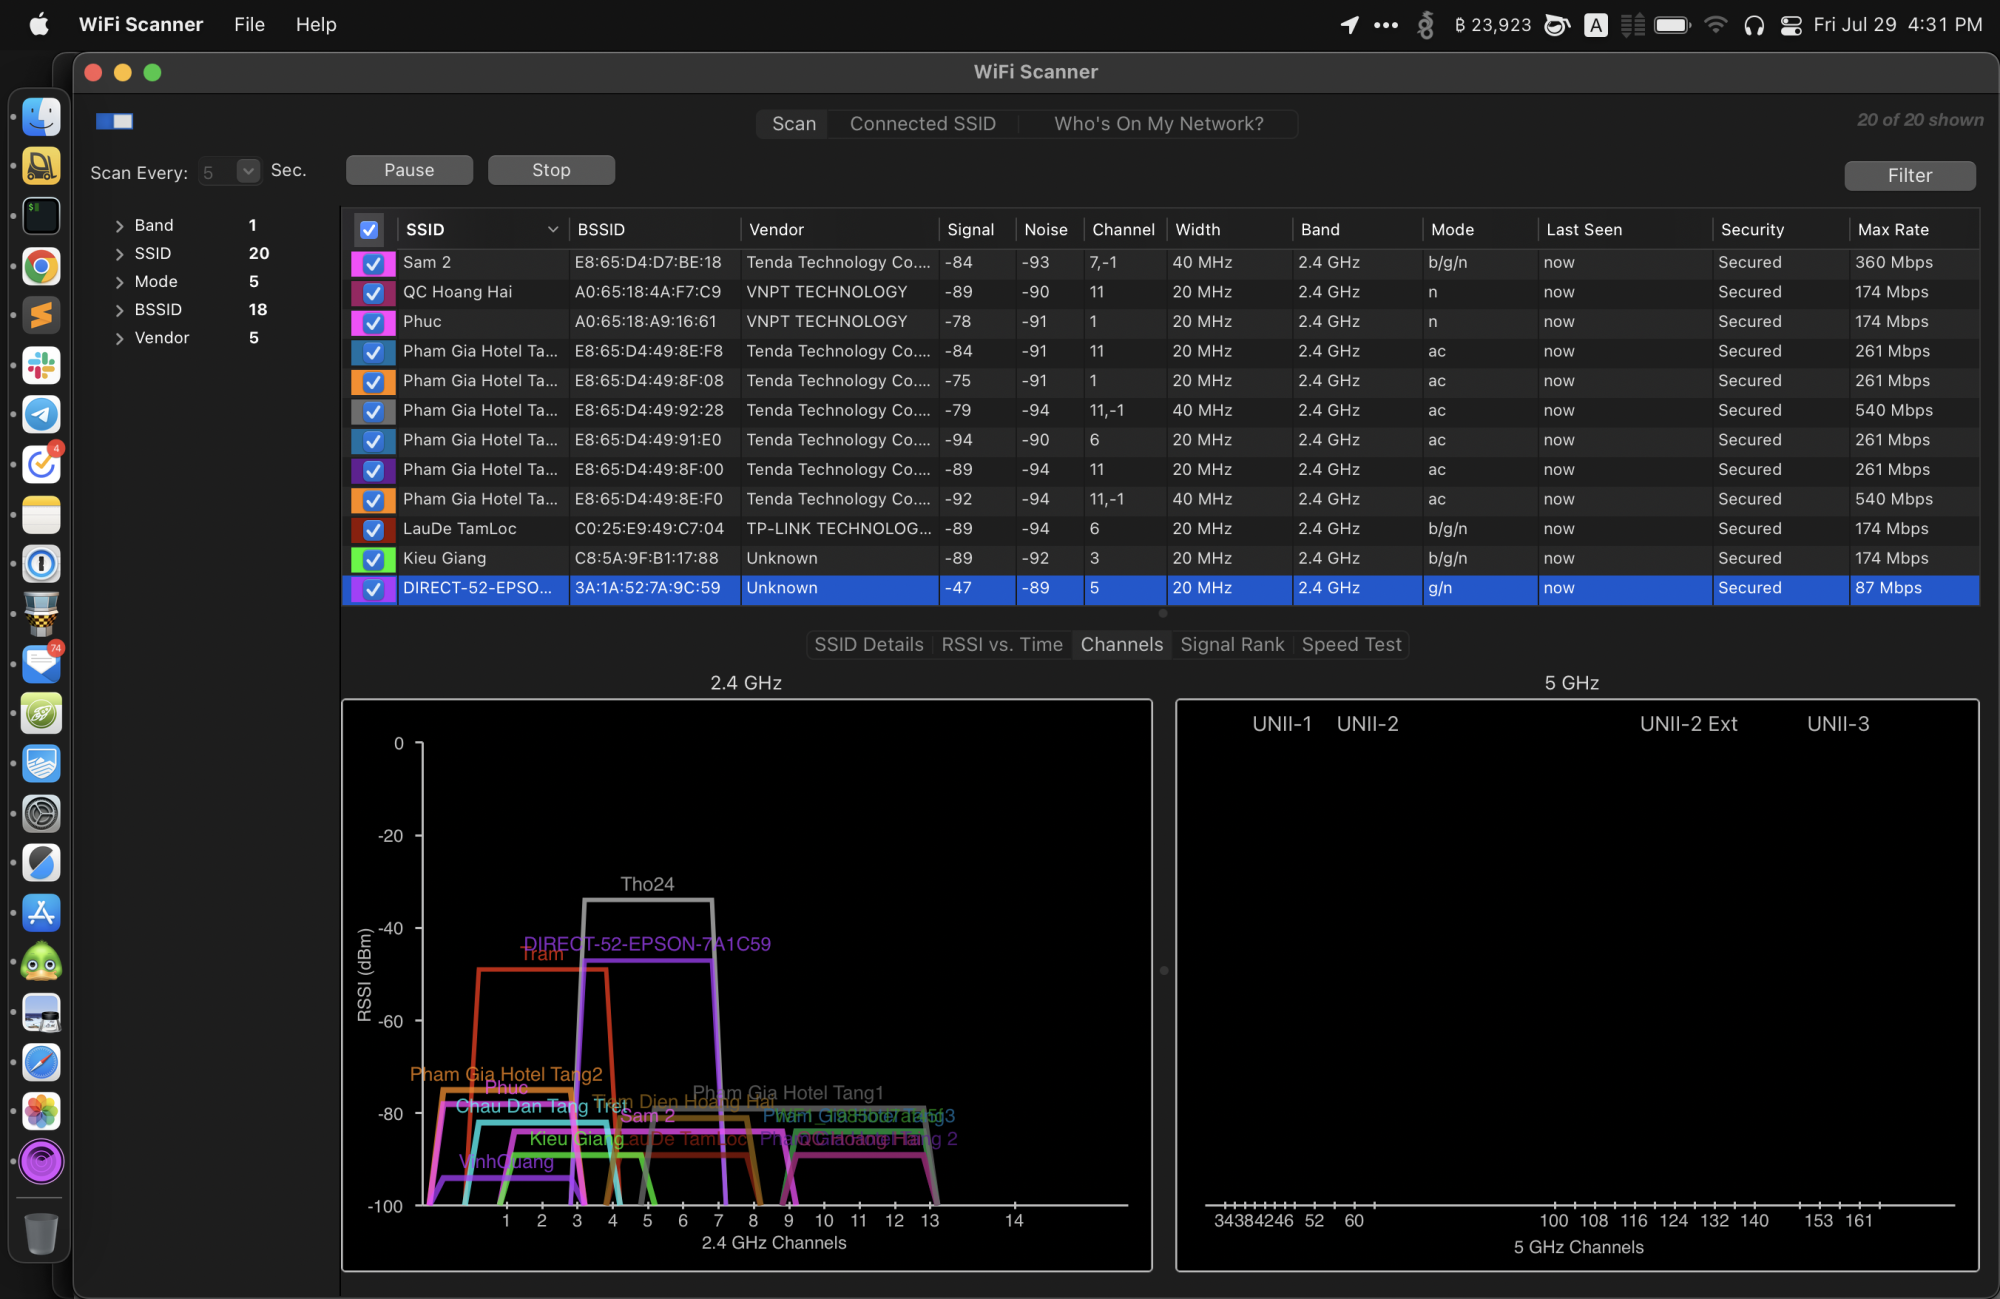Click the Filter button
Viewport: 2000px width, 1299px height.
(x=1909, y=175)
